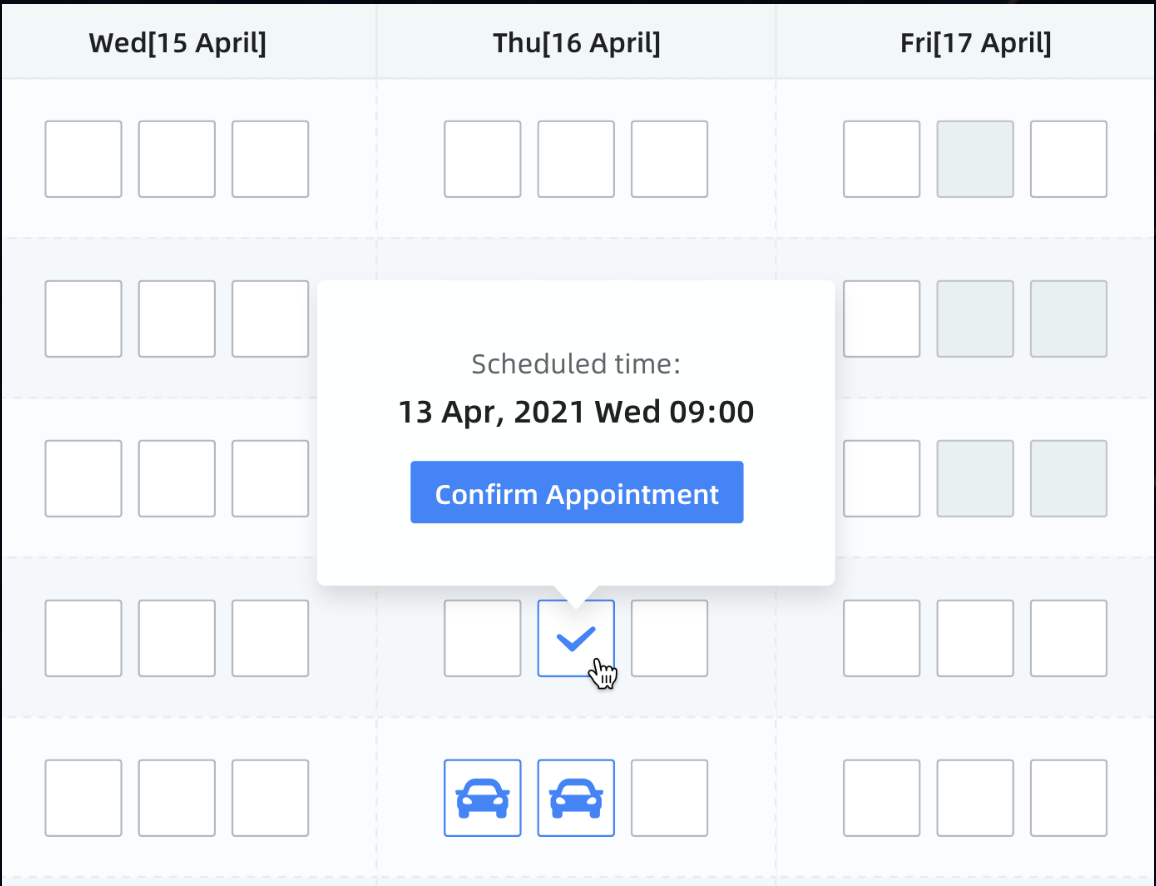Open the Fri[17 April] column header
The width and height of the screenshot is (1156, 886).
pyautogui.click(x=975, y=43)
